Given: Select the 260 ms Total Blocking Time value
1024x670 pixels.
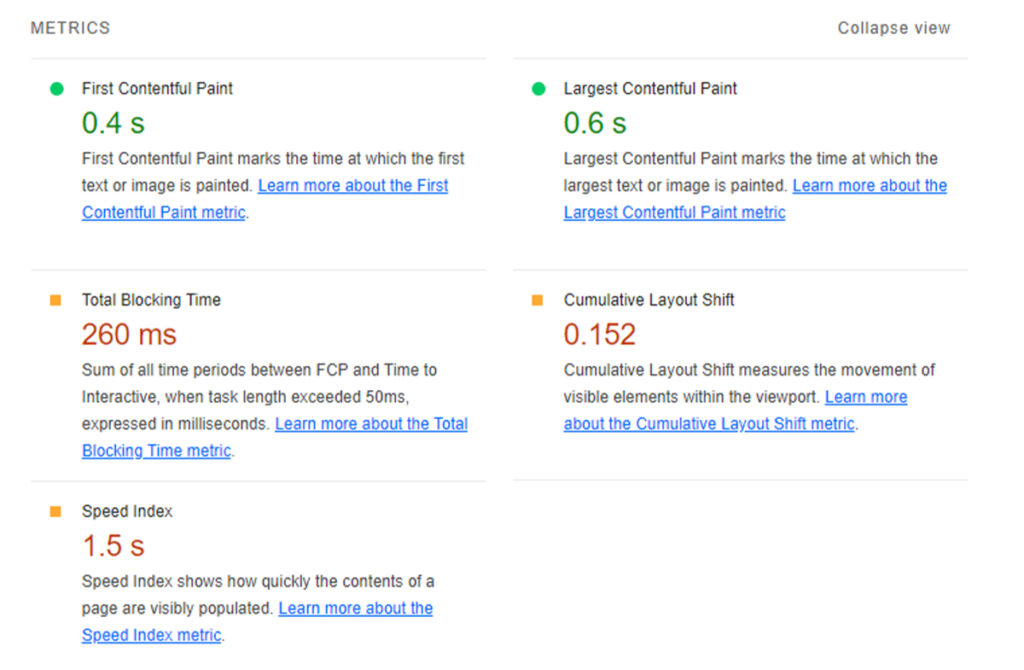Looking at the screenshot, I should point(128,334).
